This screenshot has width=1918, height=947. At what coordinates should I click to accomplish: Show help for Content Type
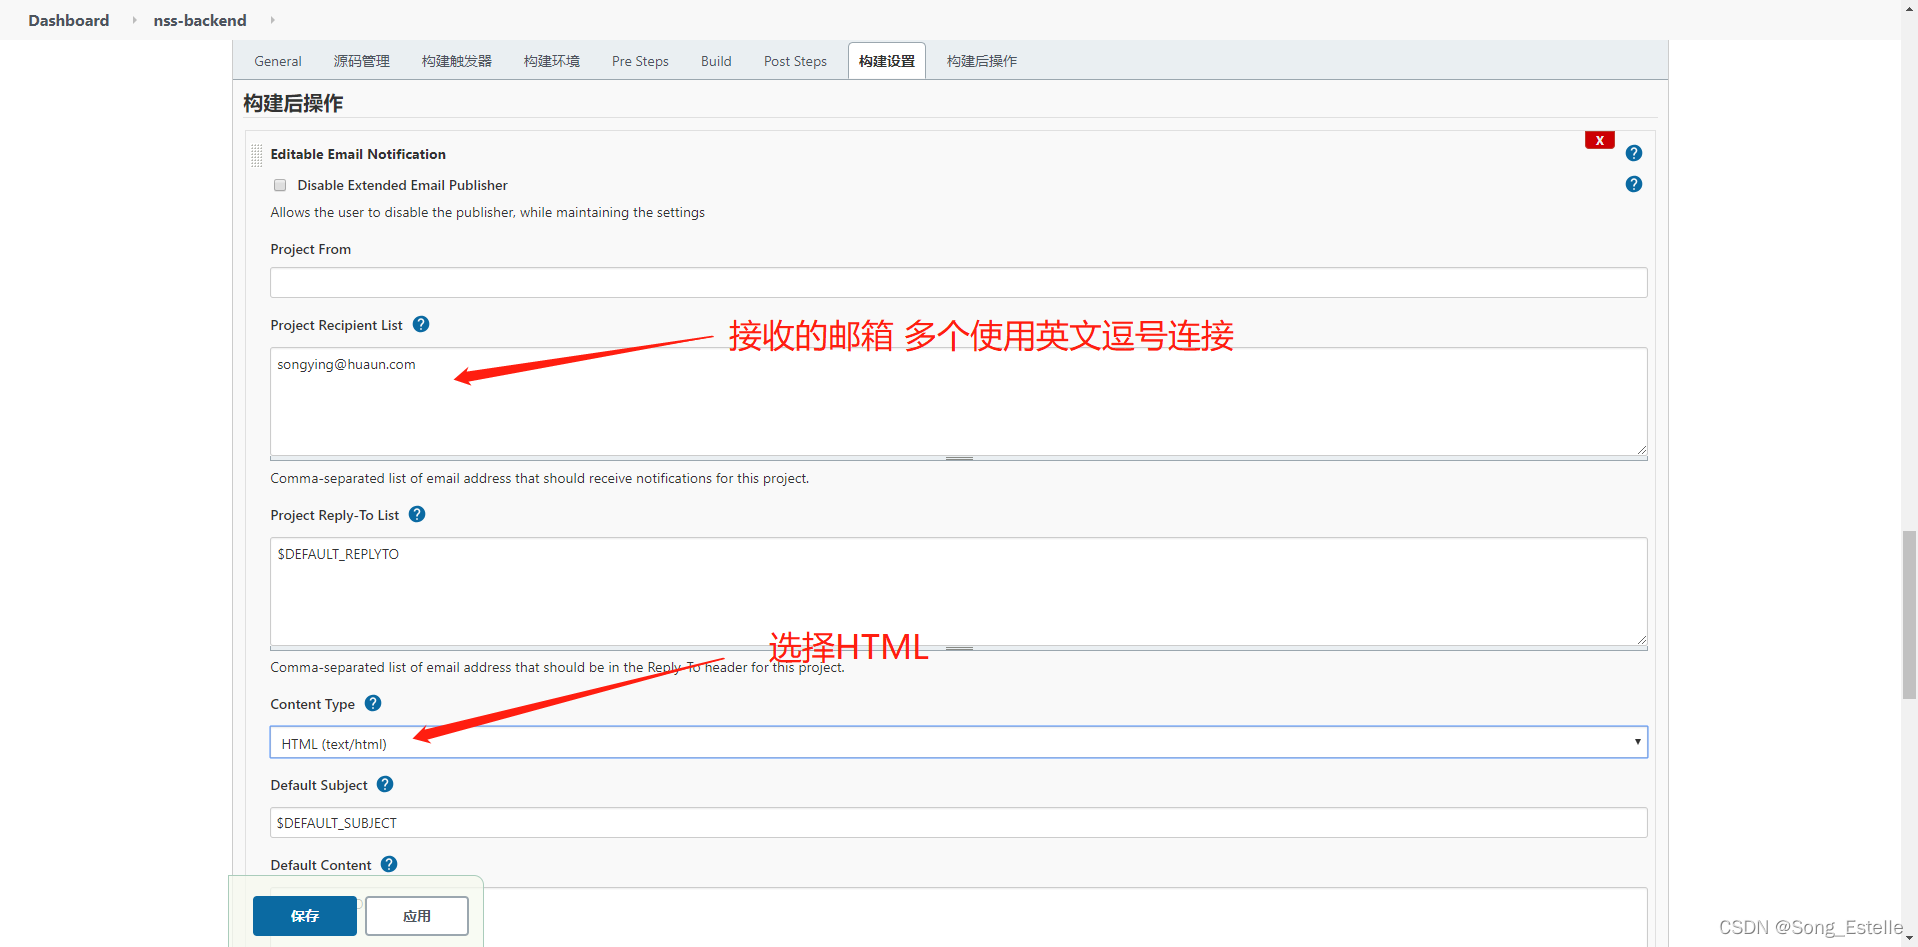pos(373,703)
